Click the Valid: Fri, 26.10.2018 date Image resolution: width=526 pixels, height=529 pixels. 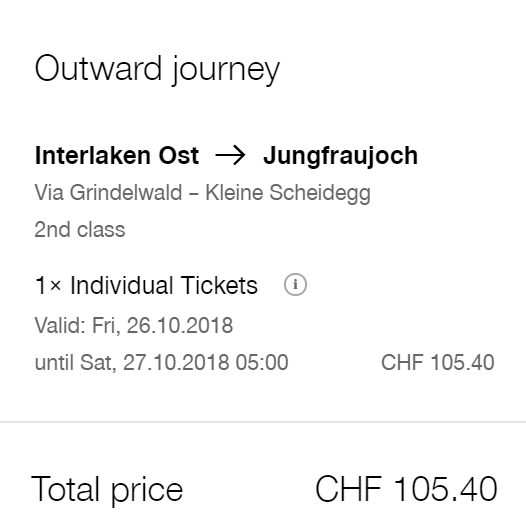click(x=134, y=325)
